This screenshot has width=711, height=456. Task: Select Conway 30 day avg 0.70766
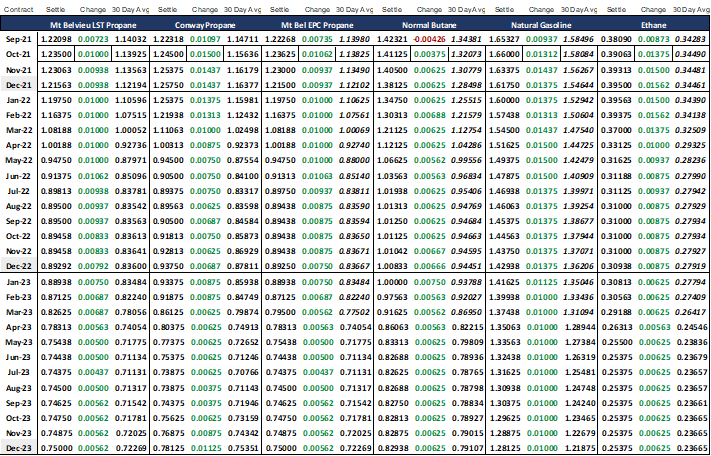[243, 373]
